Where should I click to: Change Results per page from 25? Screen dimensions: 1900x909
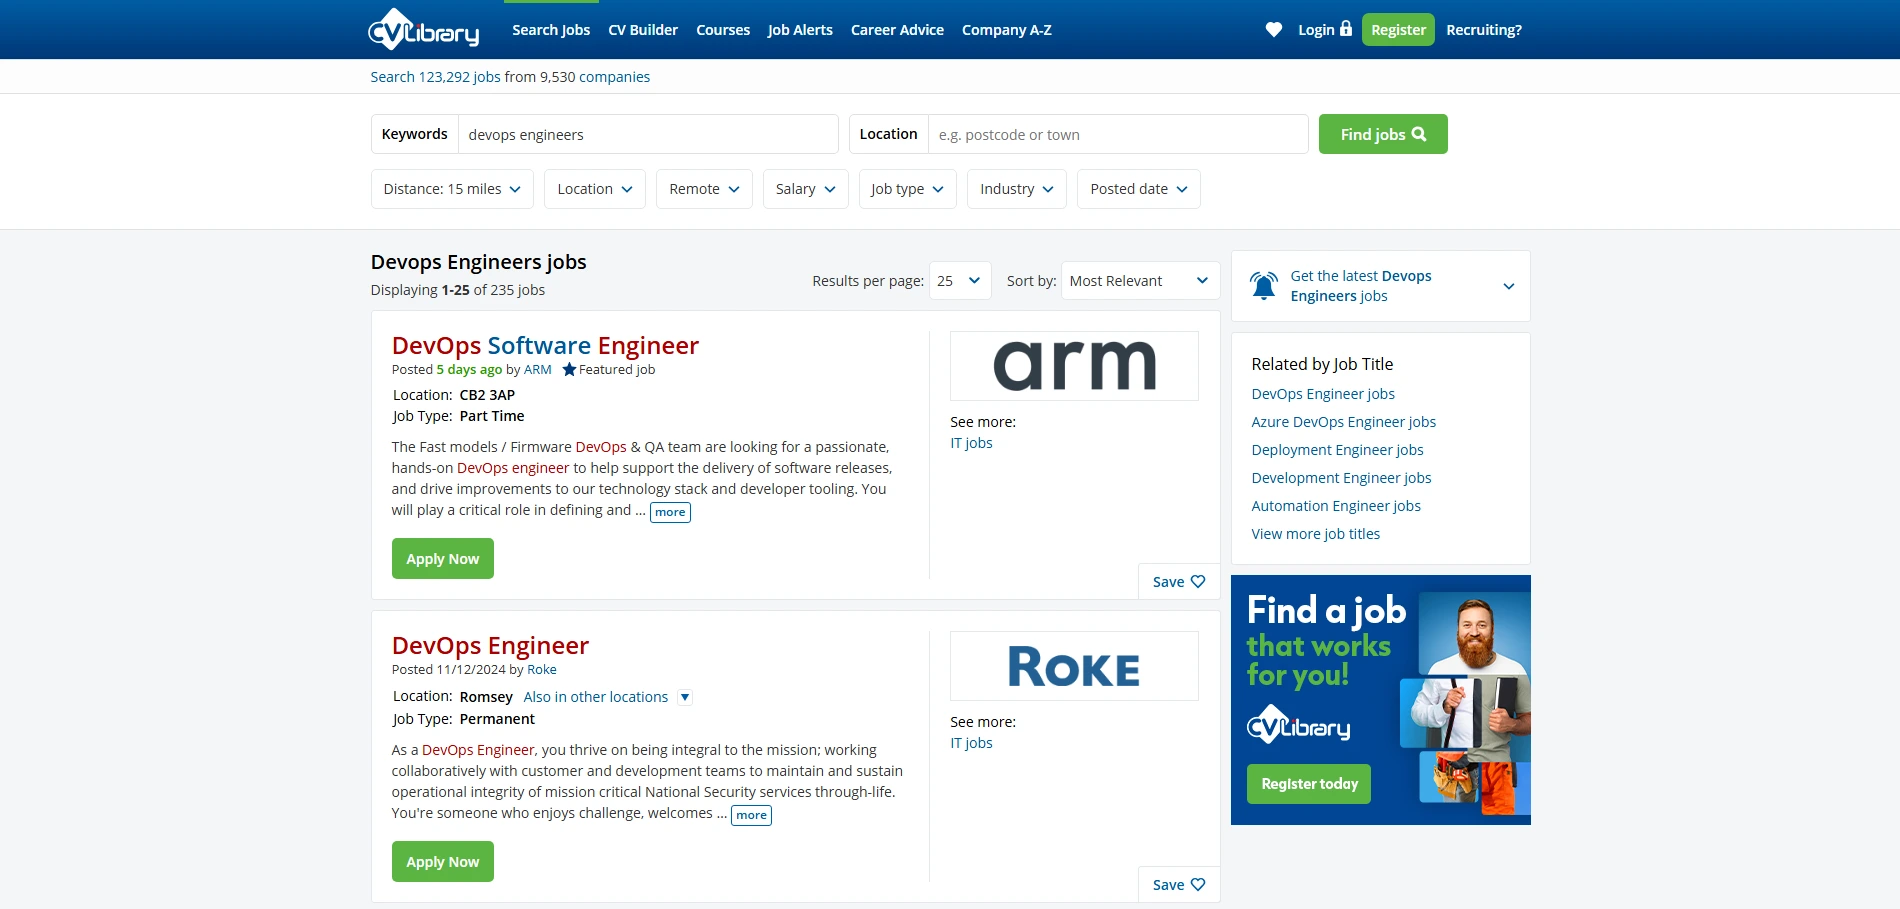(x=960, y=281)
